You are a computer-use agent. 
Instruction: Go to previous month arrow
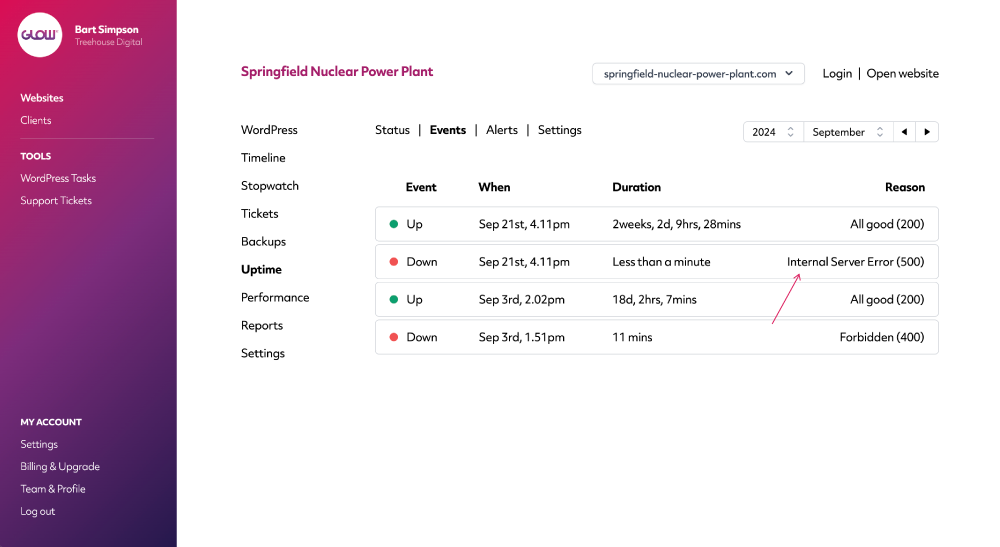click(x=904, y=132)
